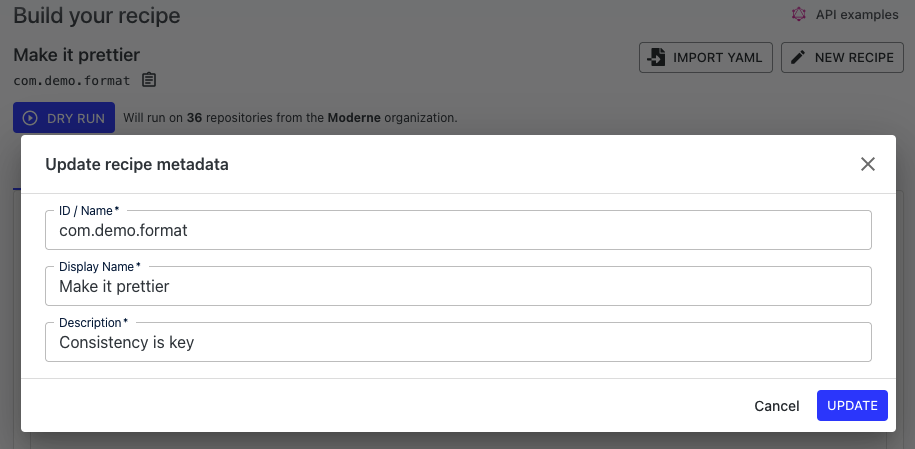This screenshot has height=449, width=915.
Task: Copy recipe ID using the clipboard icon
Action: click(149, 80)
